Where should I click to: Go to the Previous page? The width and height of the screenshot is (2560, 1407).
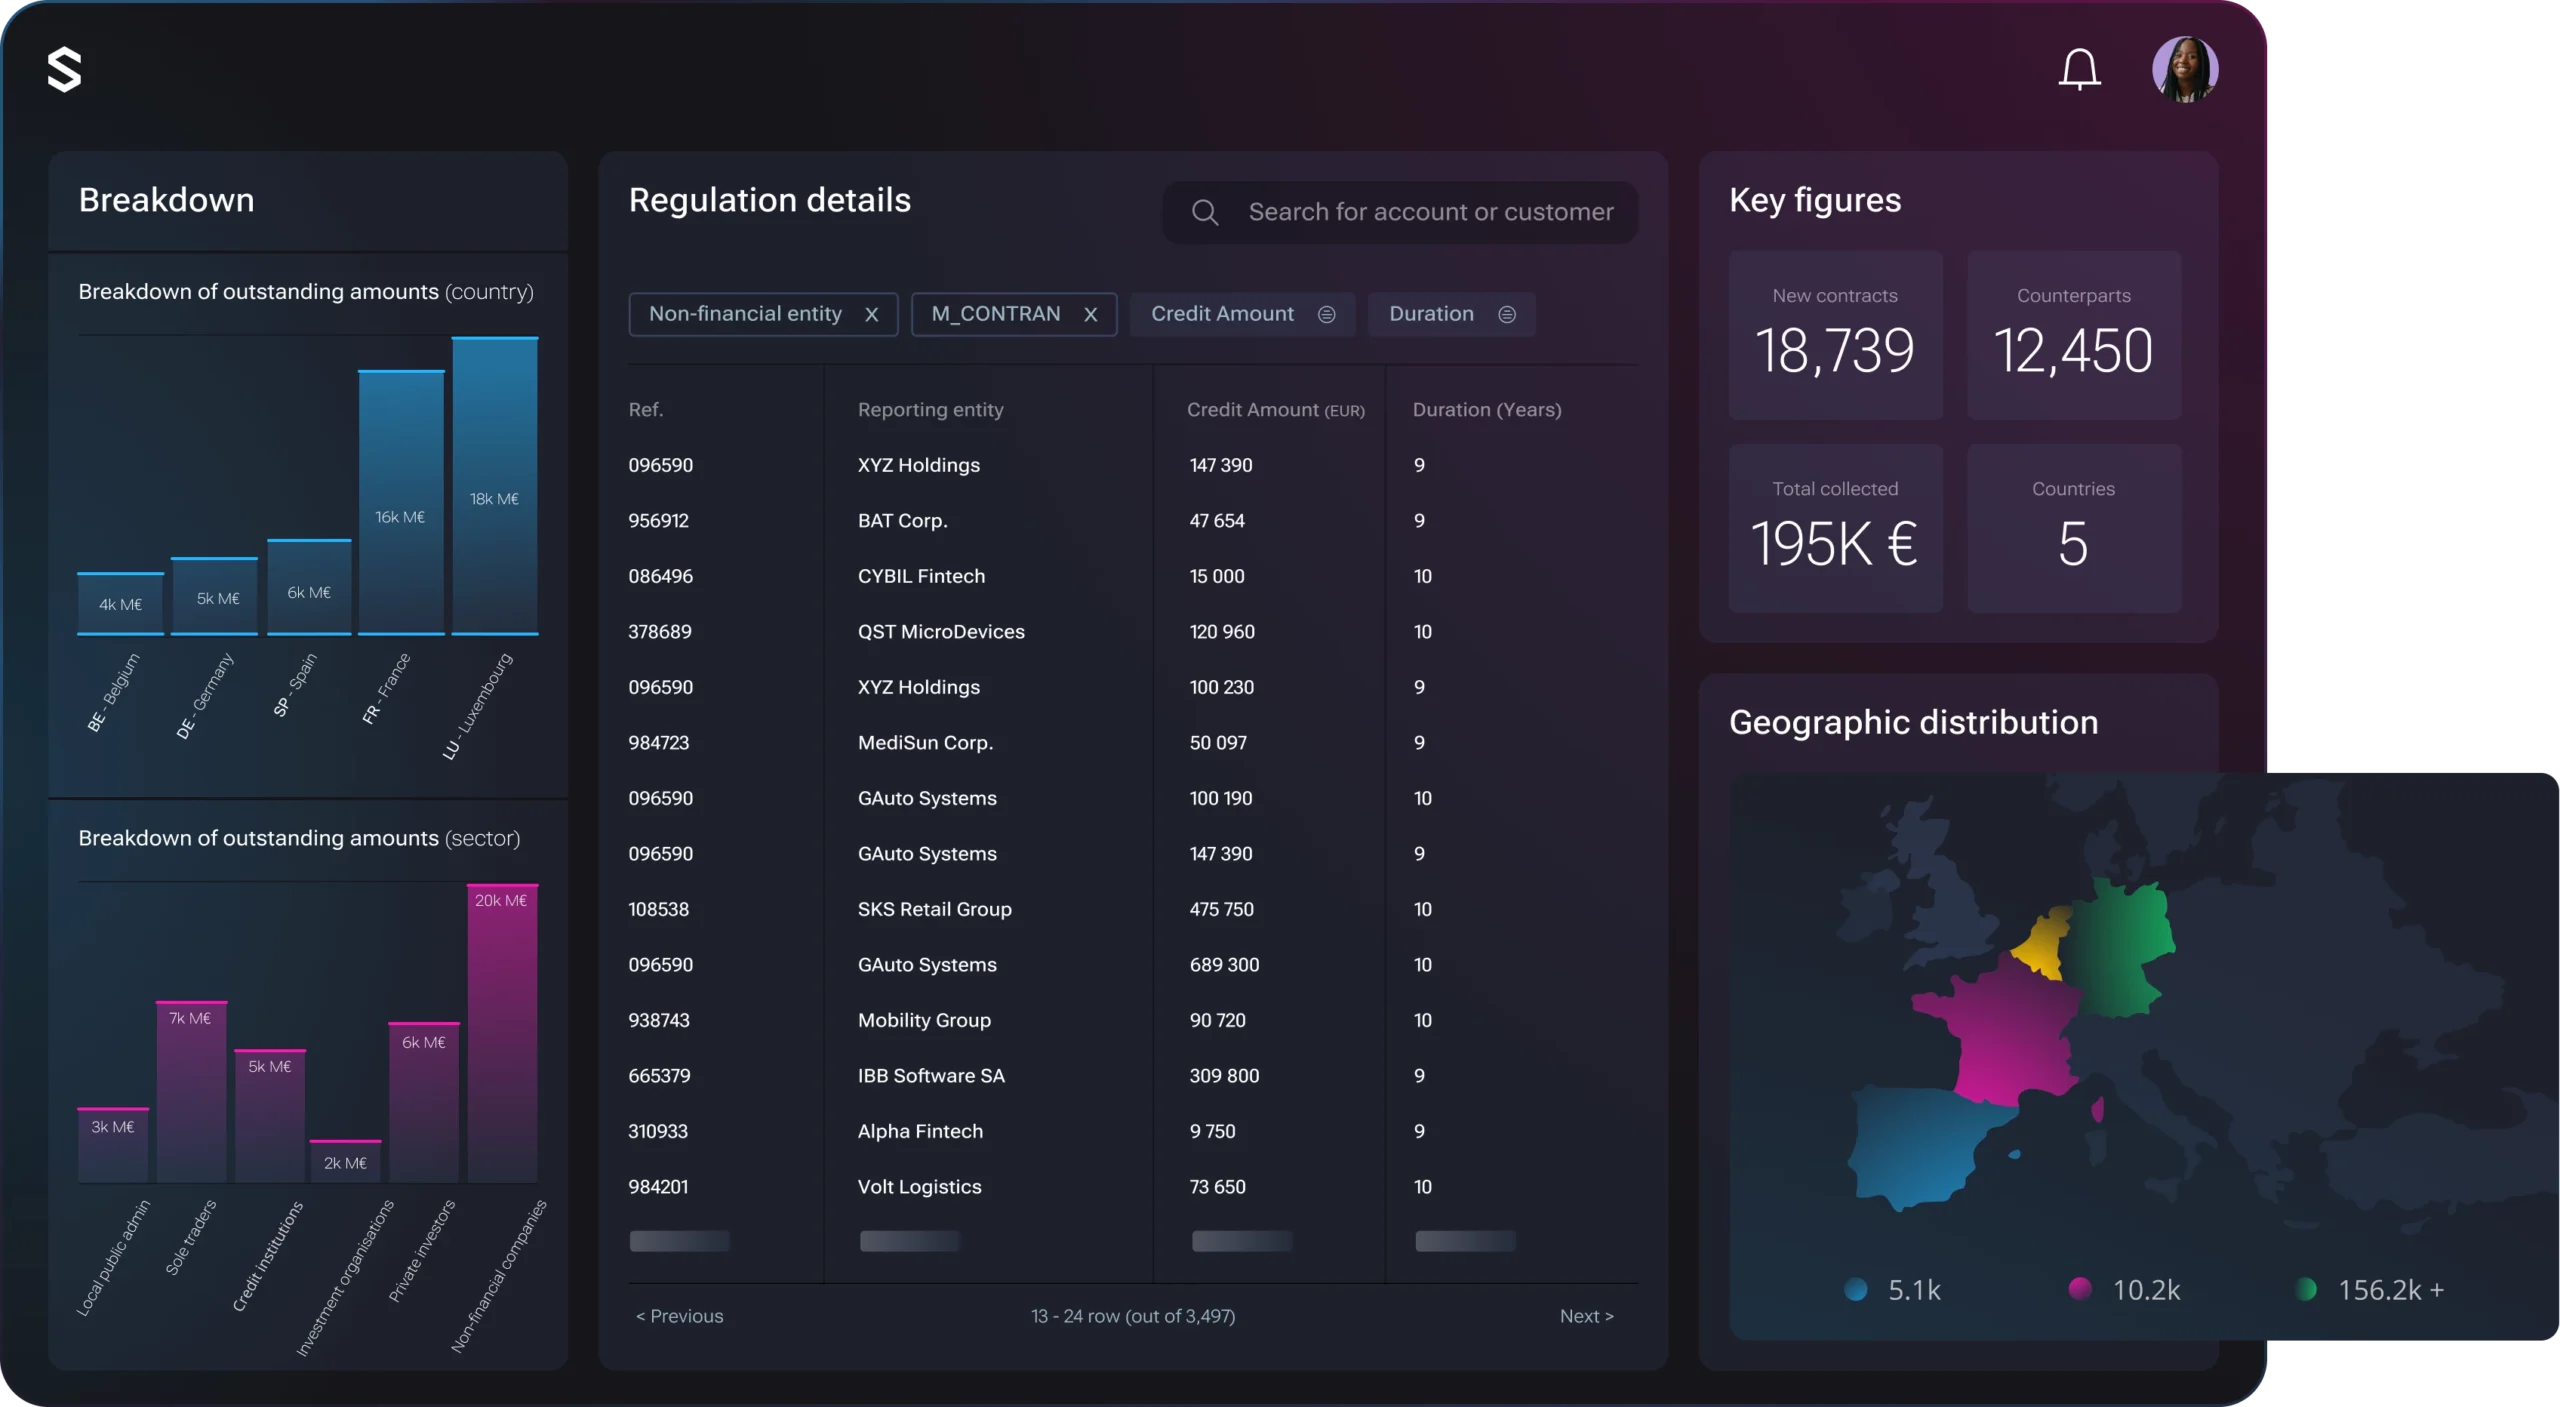click(x=680, y=1316)
